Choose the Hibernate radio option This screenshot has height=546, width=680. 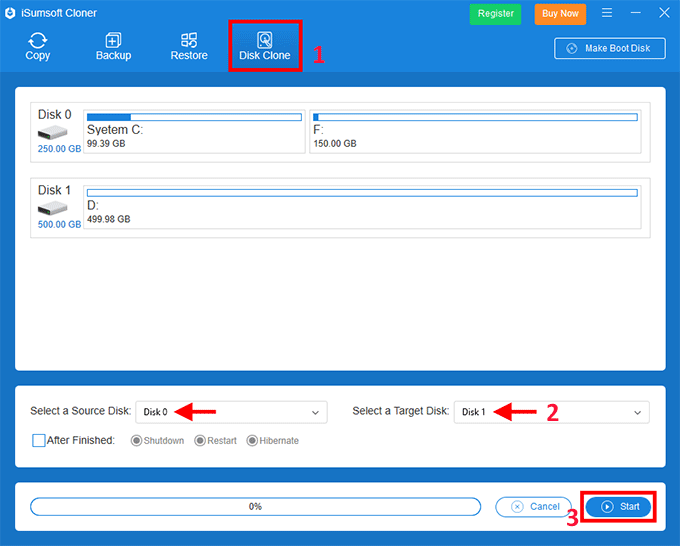pyautogui.click(x=252, y=440)
